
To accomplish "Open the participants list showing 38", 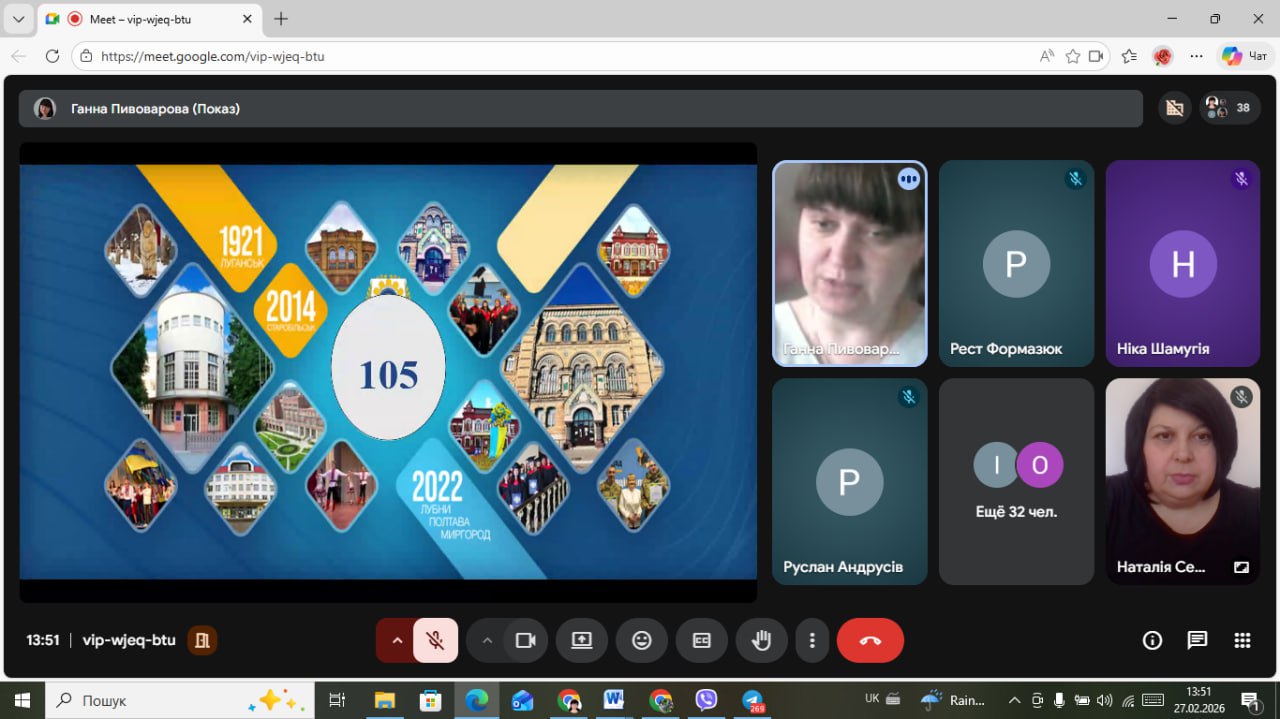I will (x=1231, y=108).
